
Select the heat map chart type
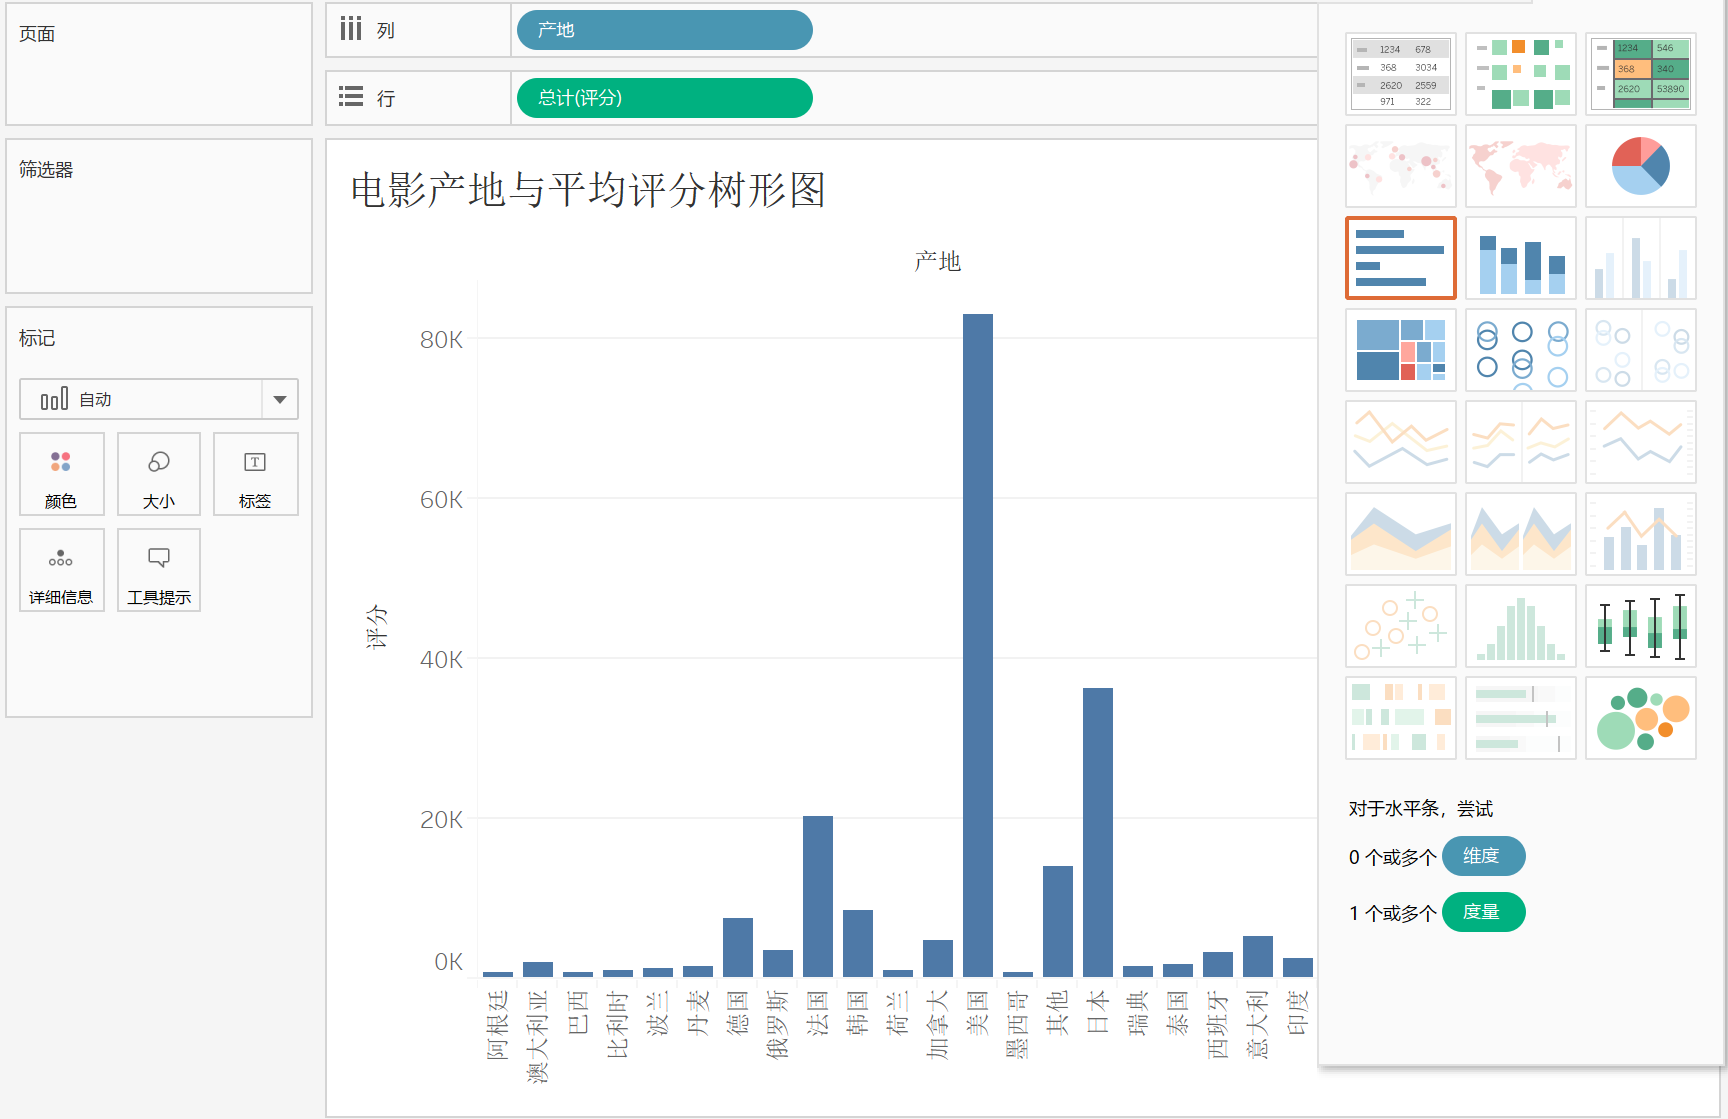pyautogui.click(x=1520, y=74)
